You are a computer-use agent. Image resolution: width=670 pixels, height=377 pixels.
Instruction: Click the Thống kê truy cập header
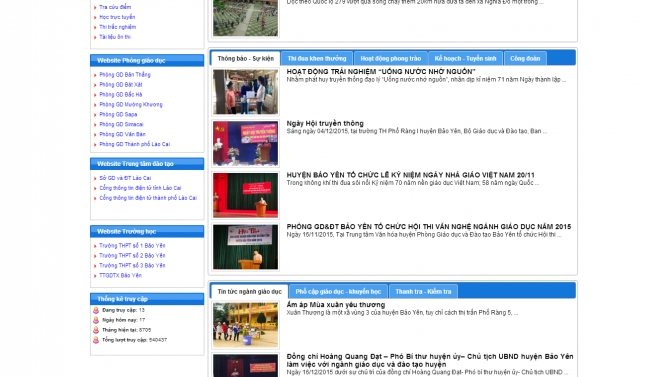coord(147,299)
